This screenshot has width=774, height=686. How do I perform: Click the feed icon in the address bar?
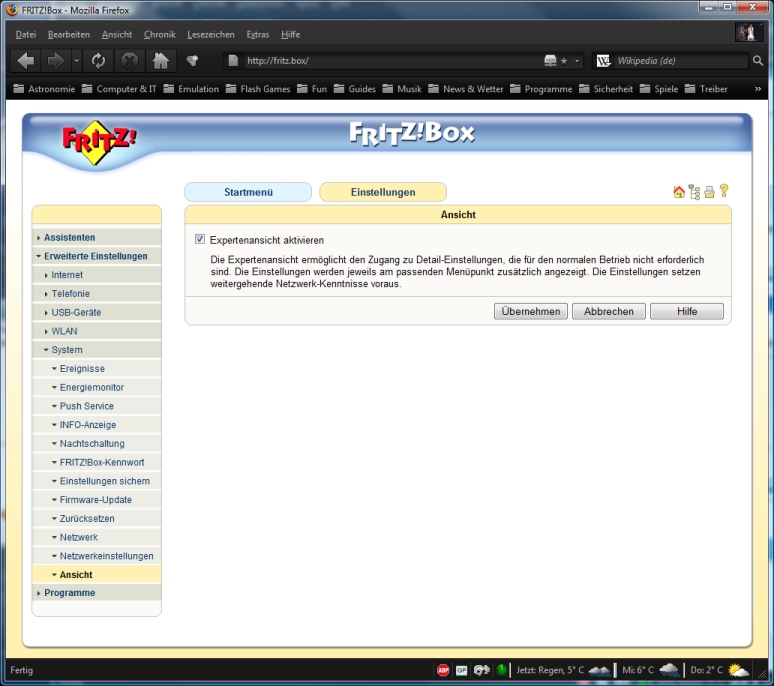(550, 61)
